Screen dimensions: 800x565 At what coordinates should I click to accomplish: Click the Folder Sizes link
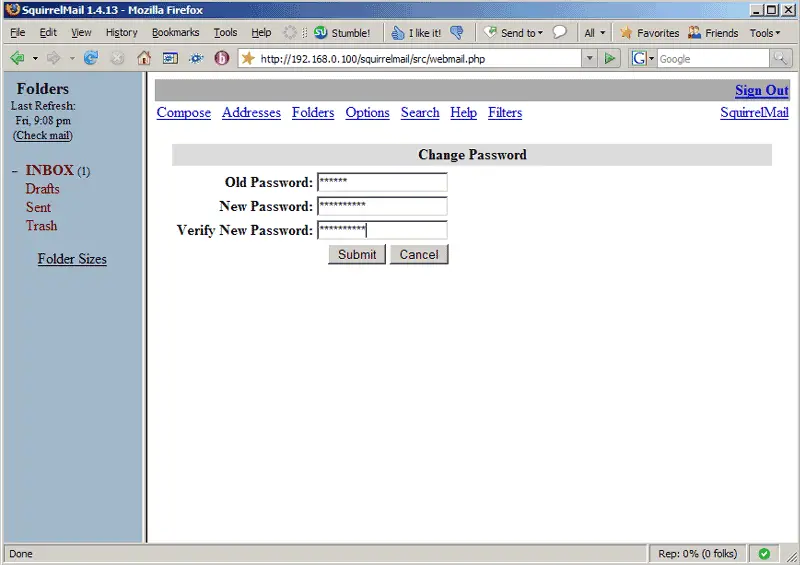72,259
